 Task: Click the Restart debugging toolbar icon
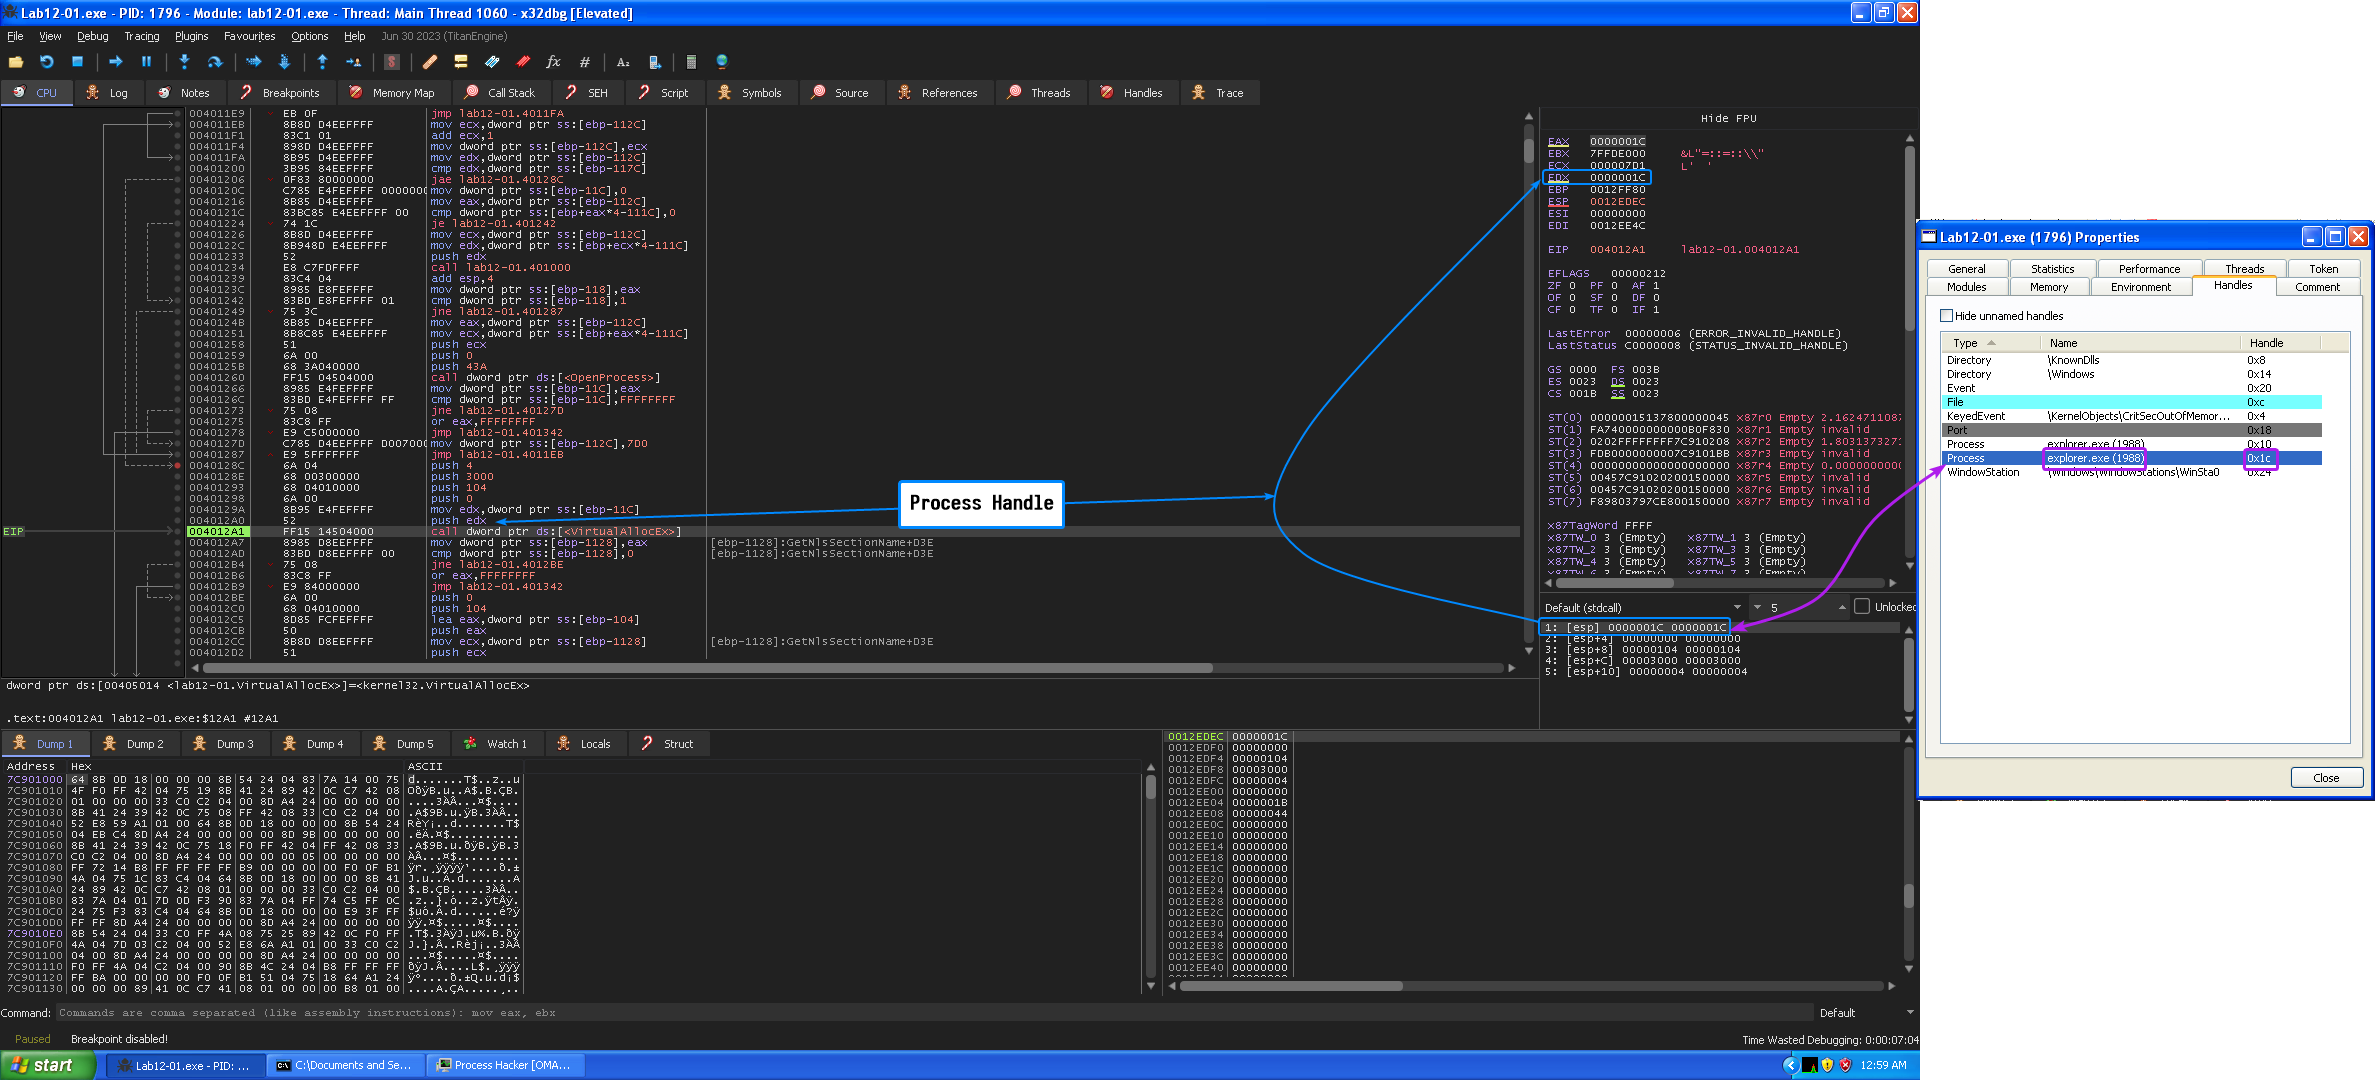click(46, 62)
